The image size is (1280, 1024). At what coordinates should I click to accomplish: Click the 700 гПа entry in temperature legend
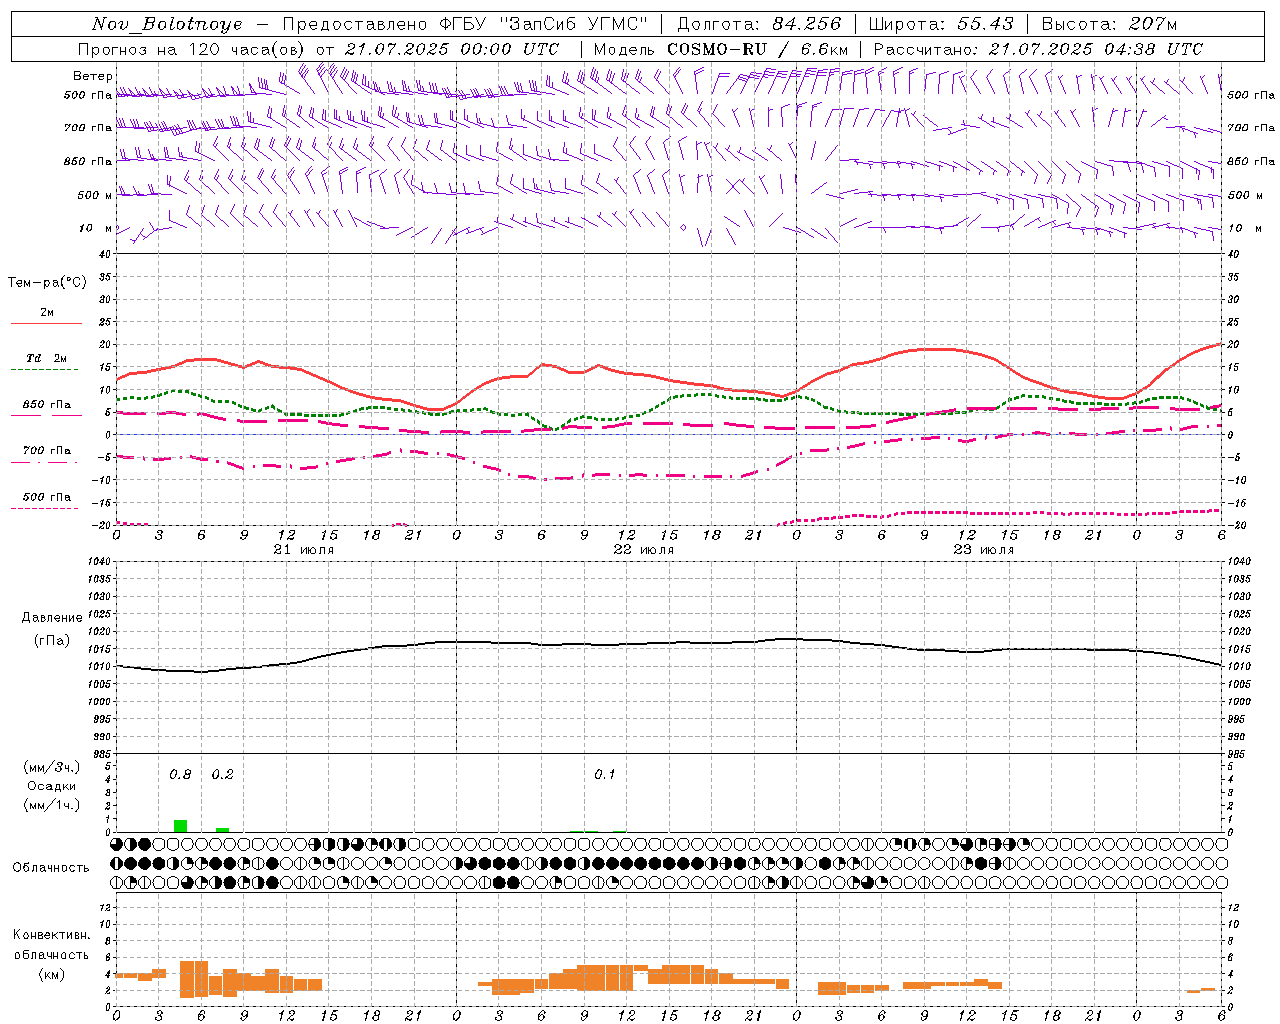click(47, 450)
